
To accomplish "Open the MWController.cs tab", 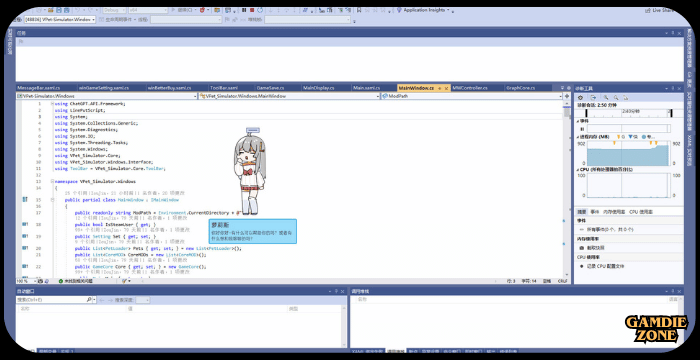I will tap(470, 88).
